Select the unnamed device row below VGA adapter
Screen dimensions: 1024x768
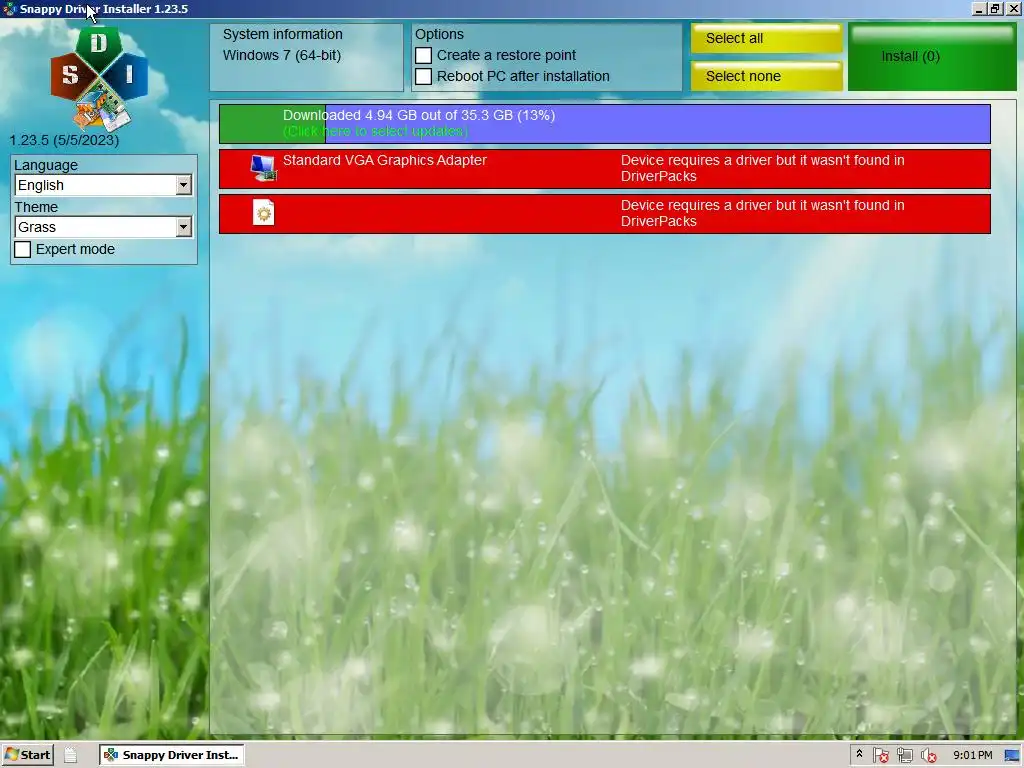pos(605,214)
